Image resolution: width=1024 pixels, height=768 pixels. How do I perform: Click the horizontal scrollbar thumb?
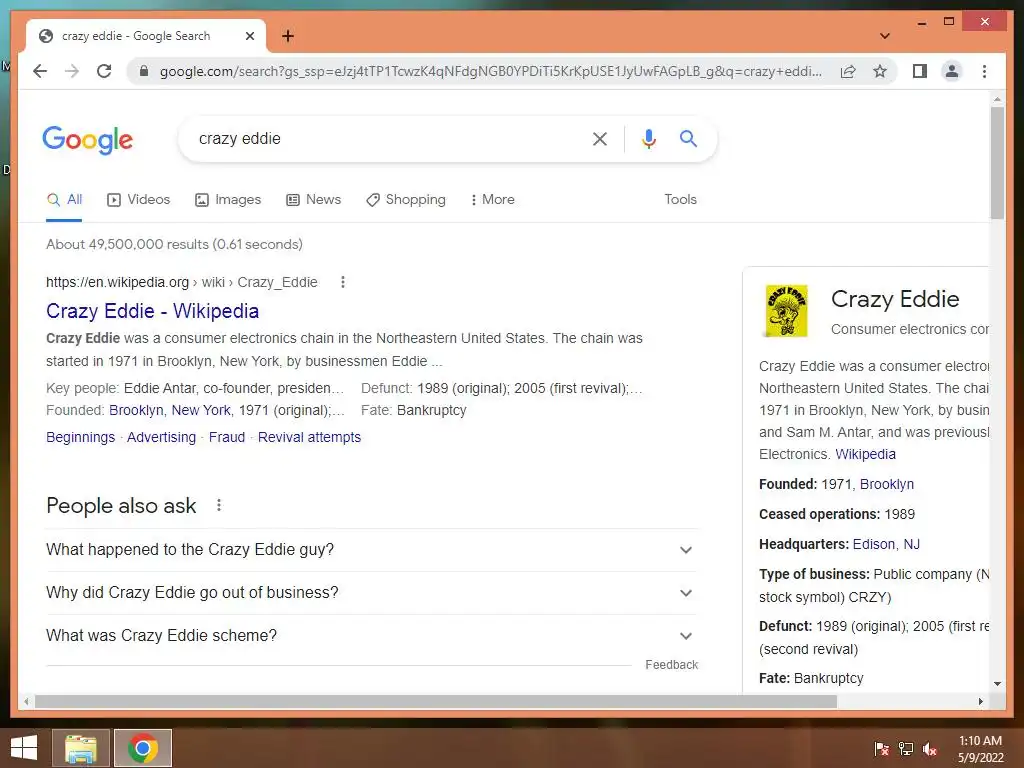pos(436,701)
